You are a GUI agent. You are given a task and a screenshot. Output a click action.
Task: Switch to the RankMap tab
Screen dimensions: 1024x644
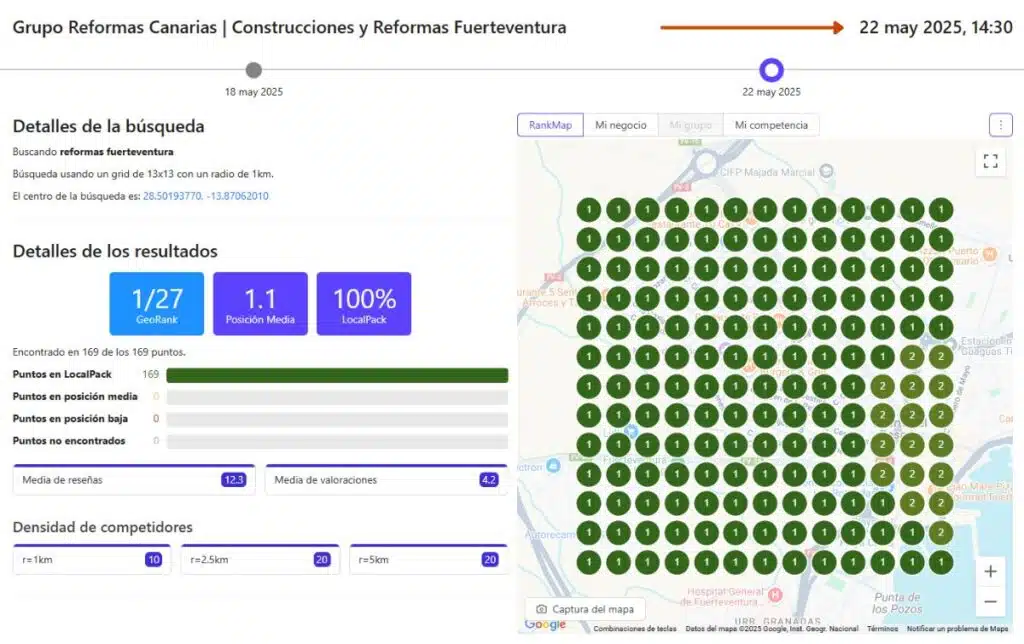[550, 125]
